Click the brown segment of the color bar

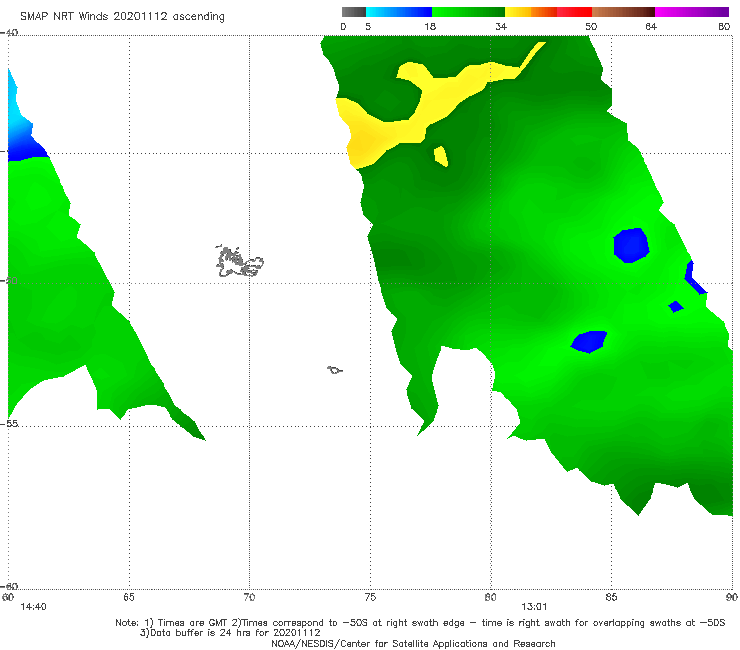click(623, 12)
